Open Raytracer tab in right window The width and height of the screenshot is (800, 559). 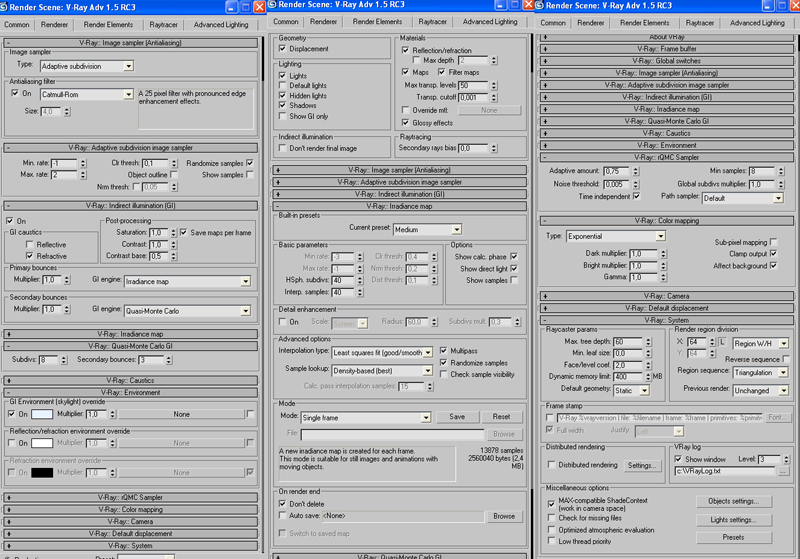699,23
